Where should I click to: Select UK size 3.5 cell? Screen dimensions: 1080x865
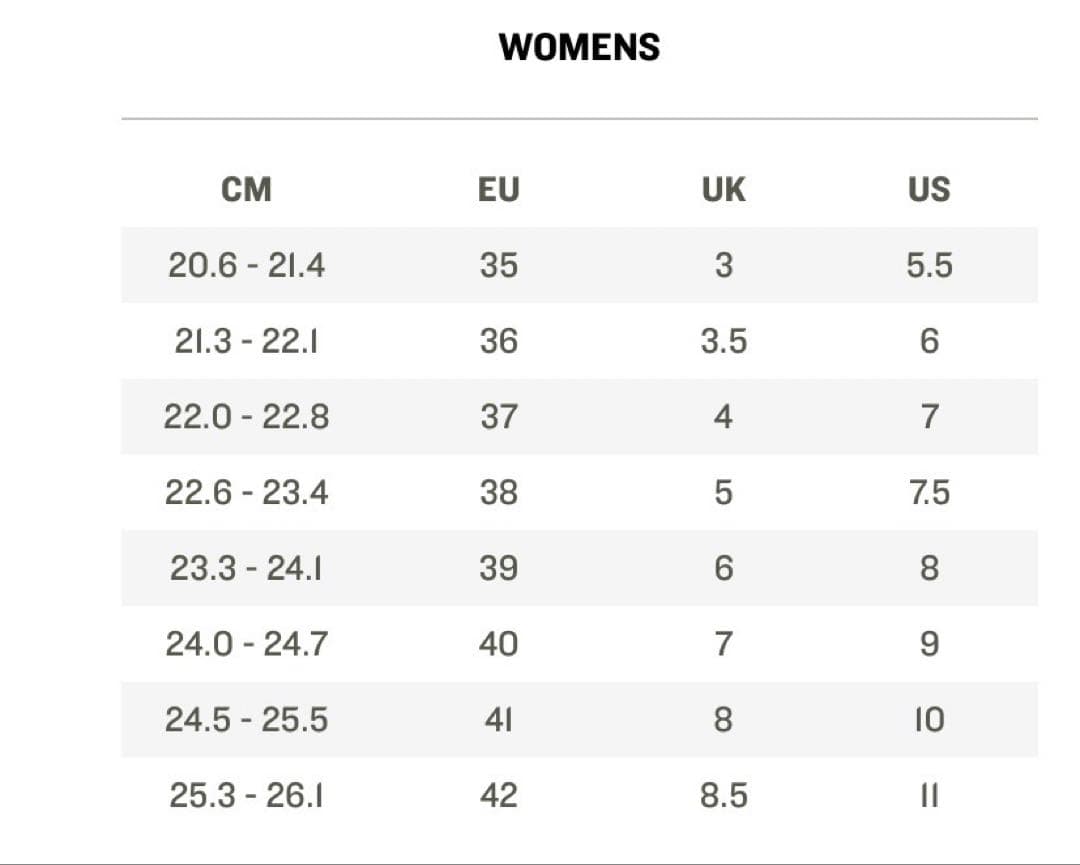tap(723, 341)
